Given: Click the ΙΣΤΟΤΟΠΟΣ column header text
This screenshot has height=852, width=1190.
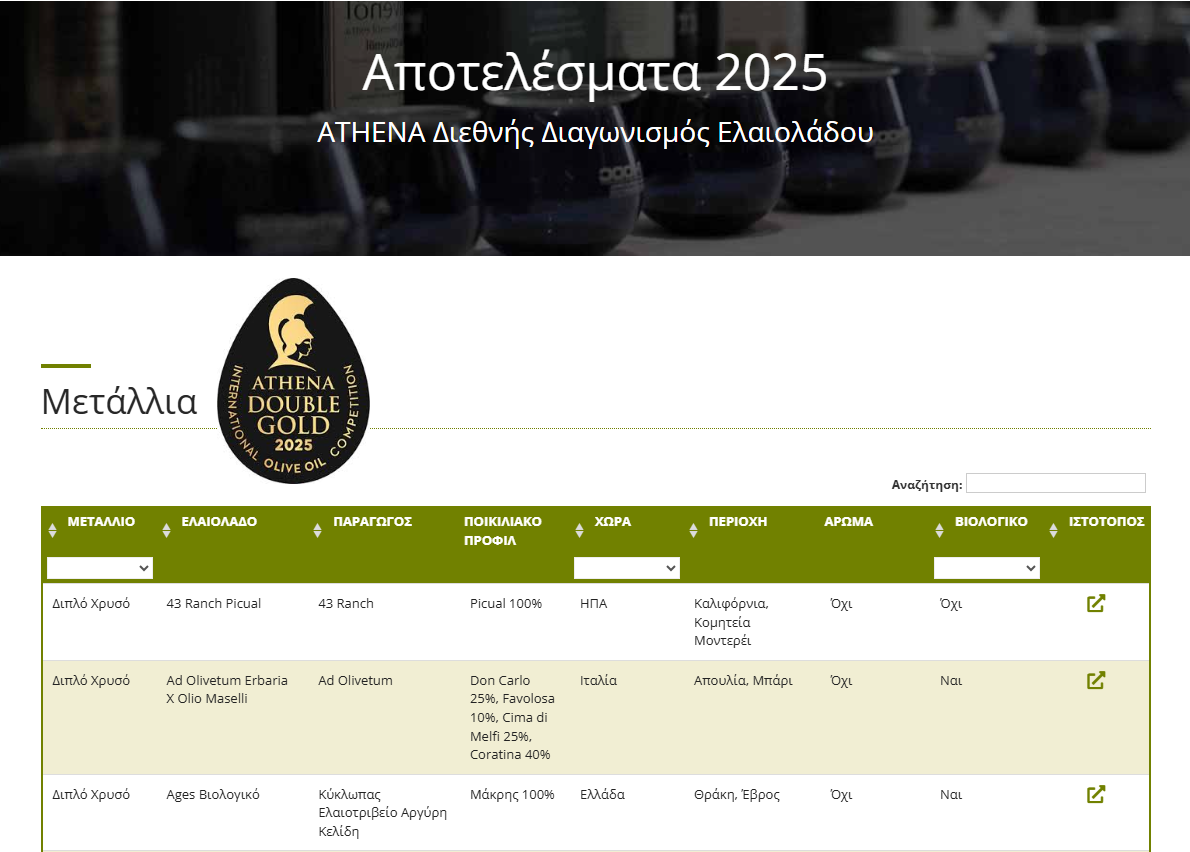Looking at the screenshot, I should pyautogui.click(x=1106, y=521).
